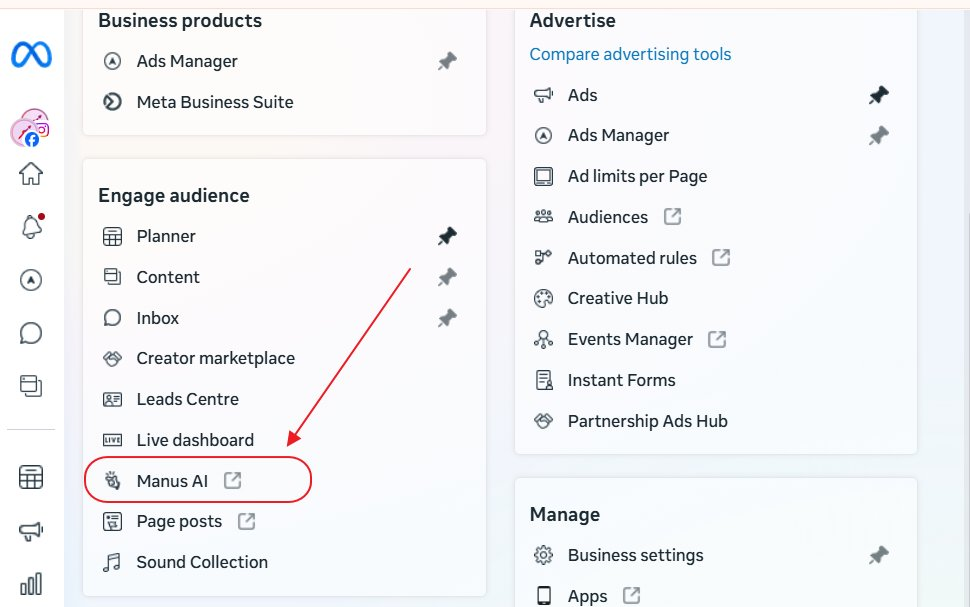Open Events Manager from Advertise list
The image size is (970, 607).
click(630, 339)
